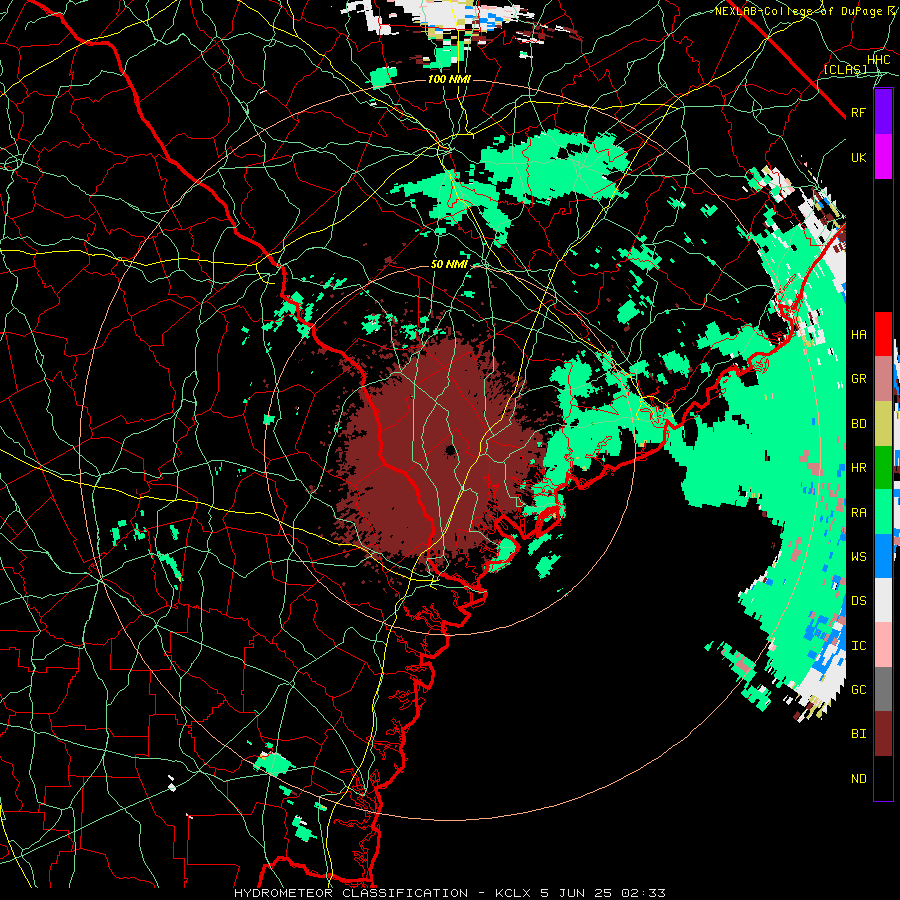Click the BD legend label

[859, 424]
